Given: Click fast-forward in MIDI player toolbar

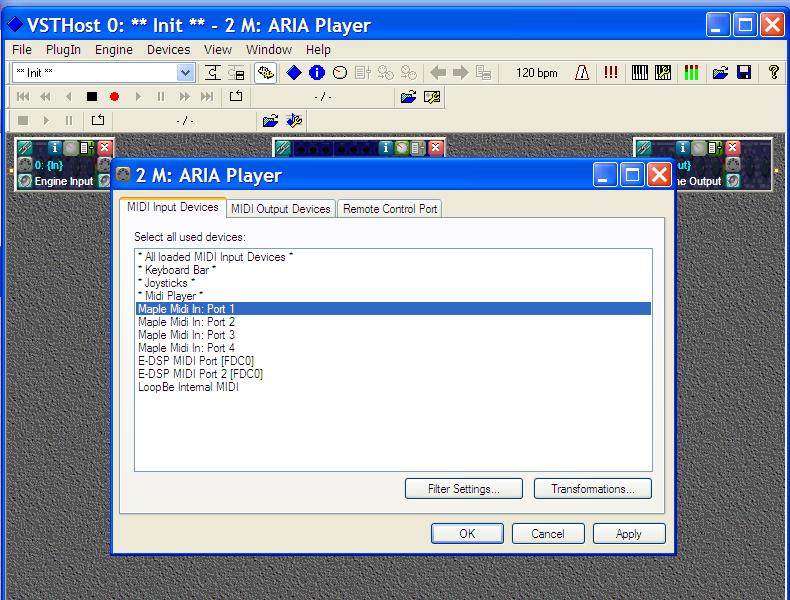Looking at the screenshot, I should click(184, 97).
